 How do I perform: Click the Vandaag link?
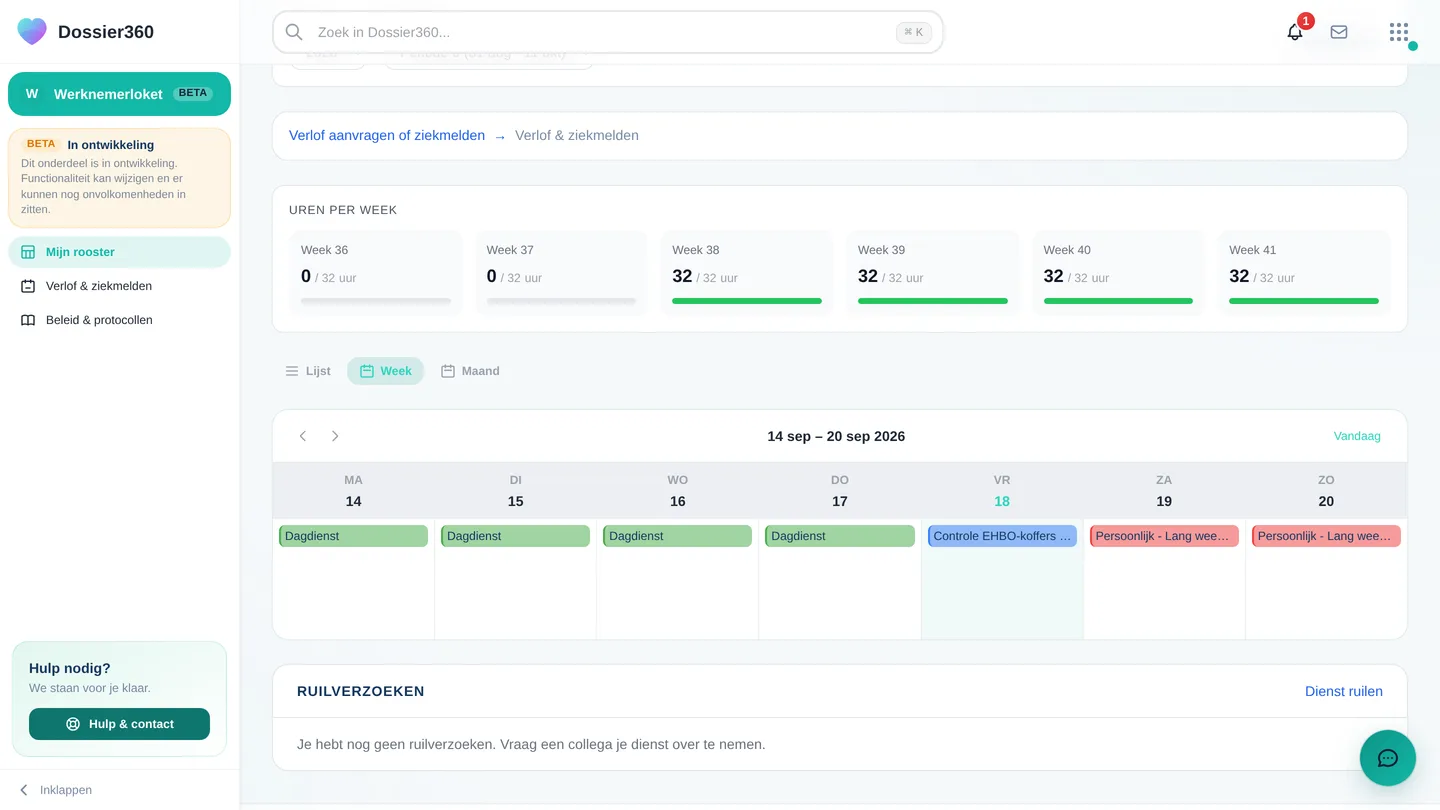coord(1357,436)
